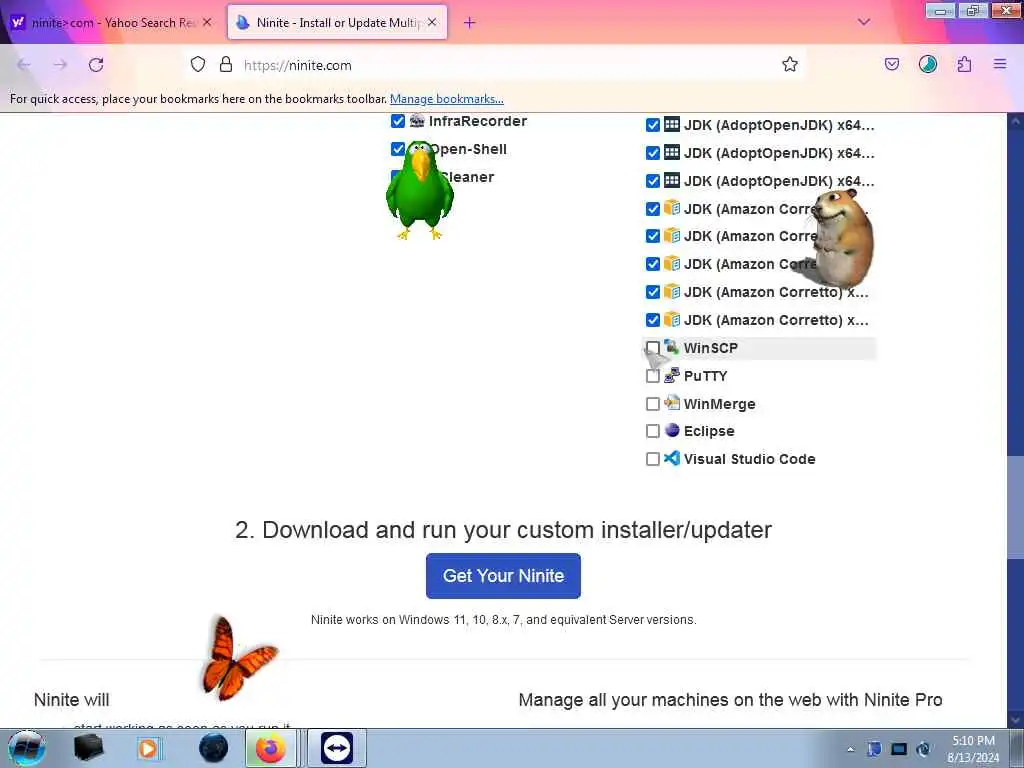
Task: Open a new tab with plus
Action: (x=469, y=23)
